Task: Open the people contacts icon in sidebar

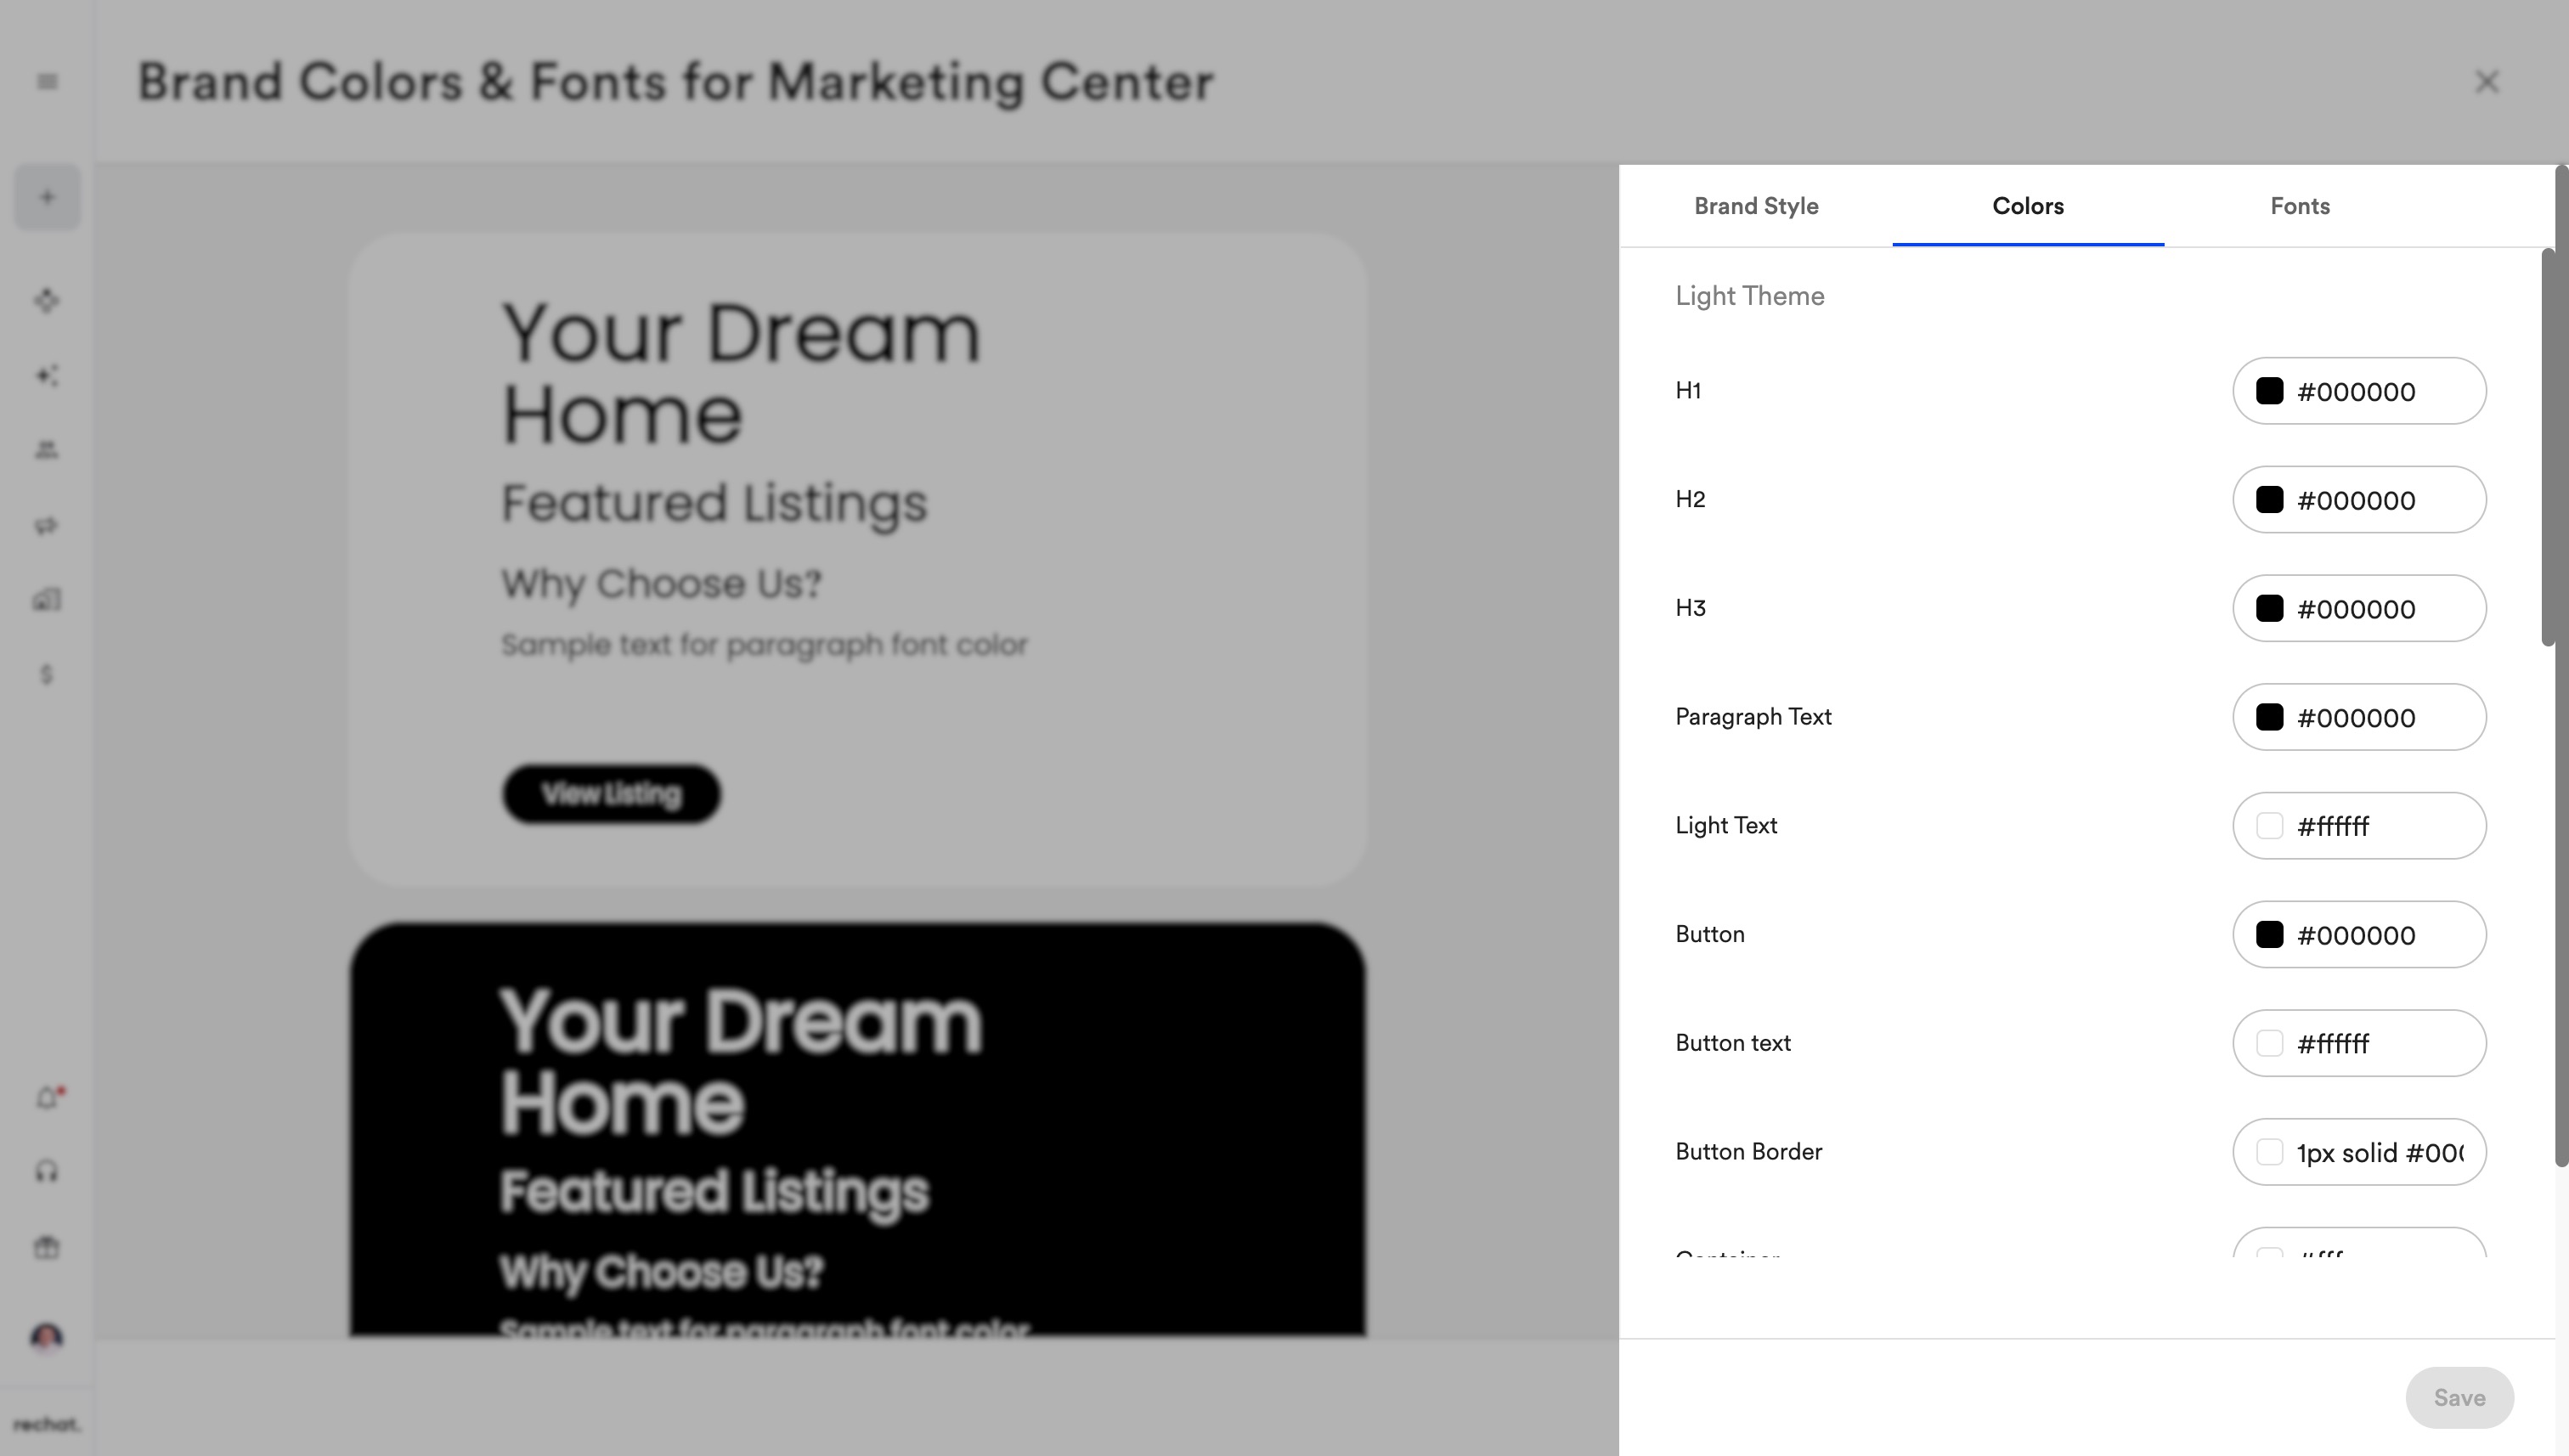Action: pos(47,450)
